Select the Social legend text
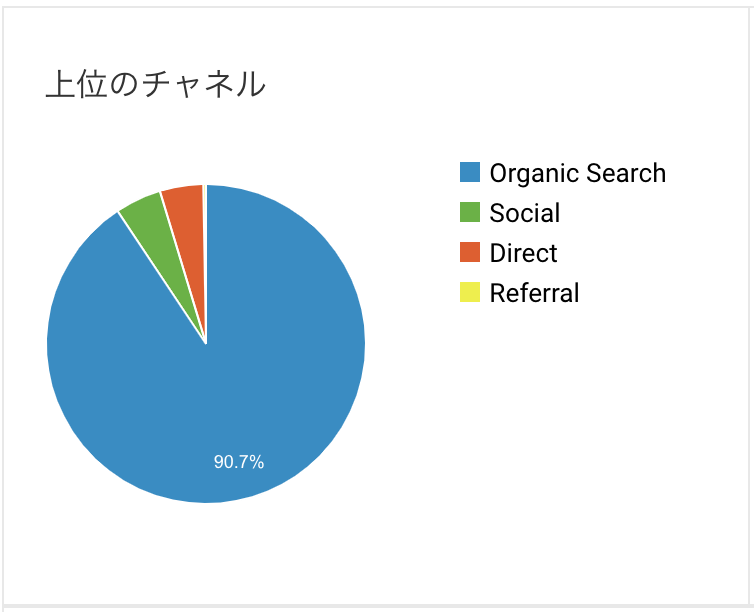This screenshot has height=612, width=754. [x=525, y=213]
